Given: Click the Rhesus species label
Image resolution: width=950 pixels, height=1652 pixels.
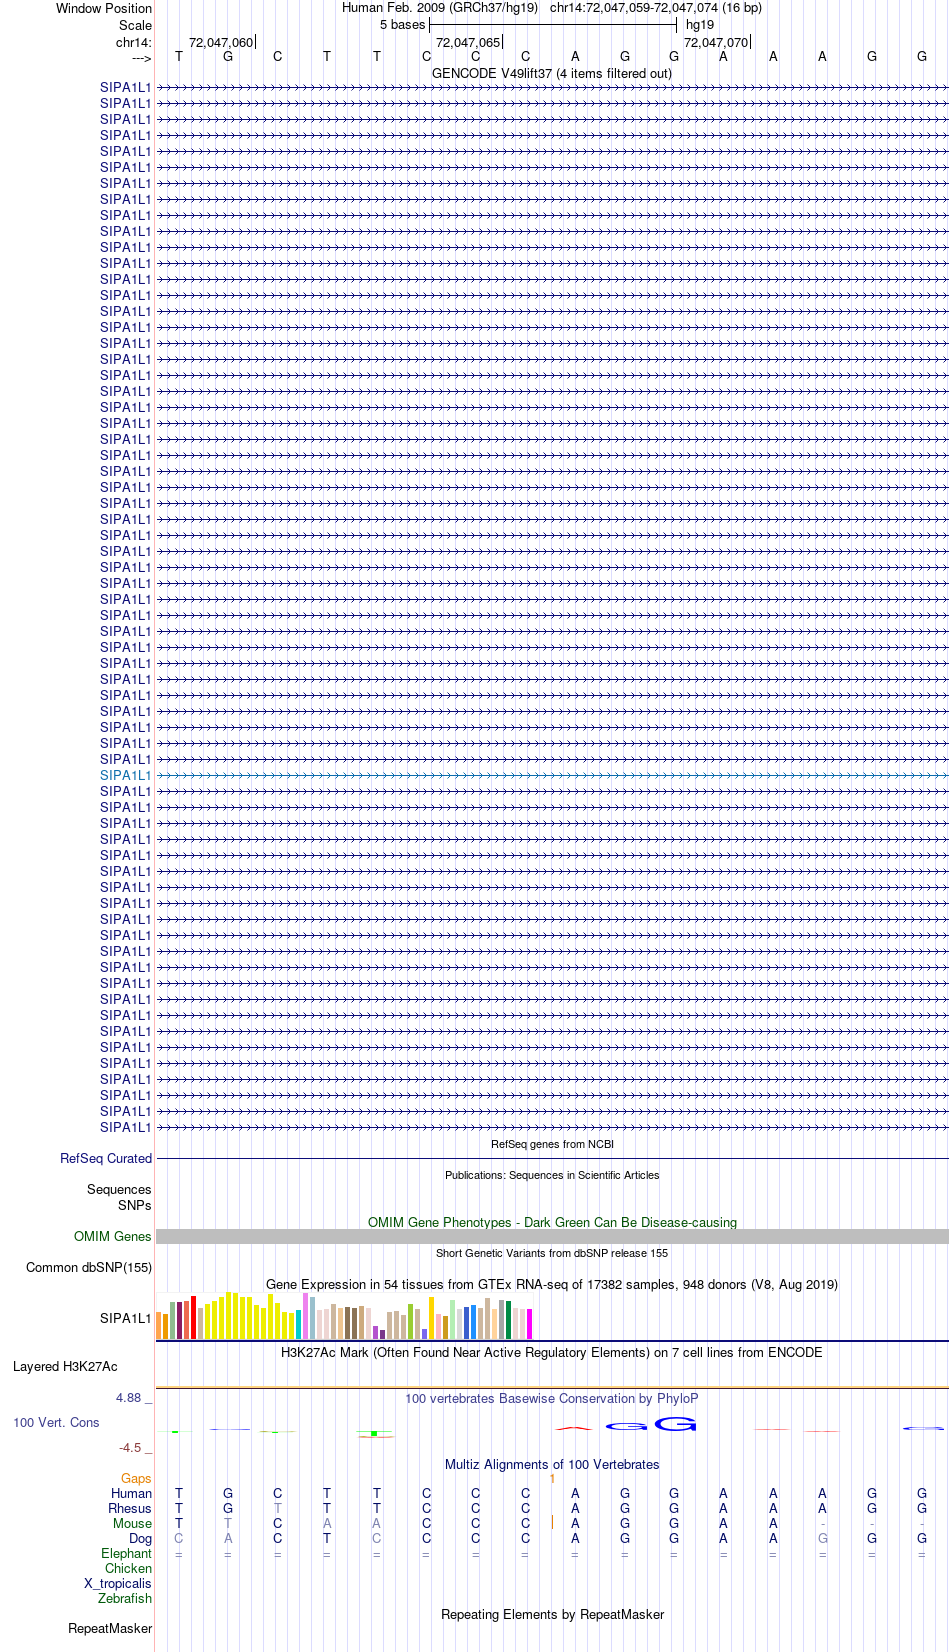Looking at the screenshot, I should 130,1508.
